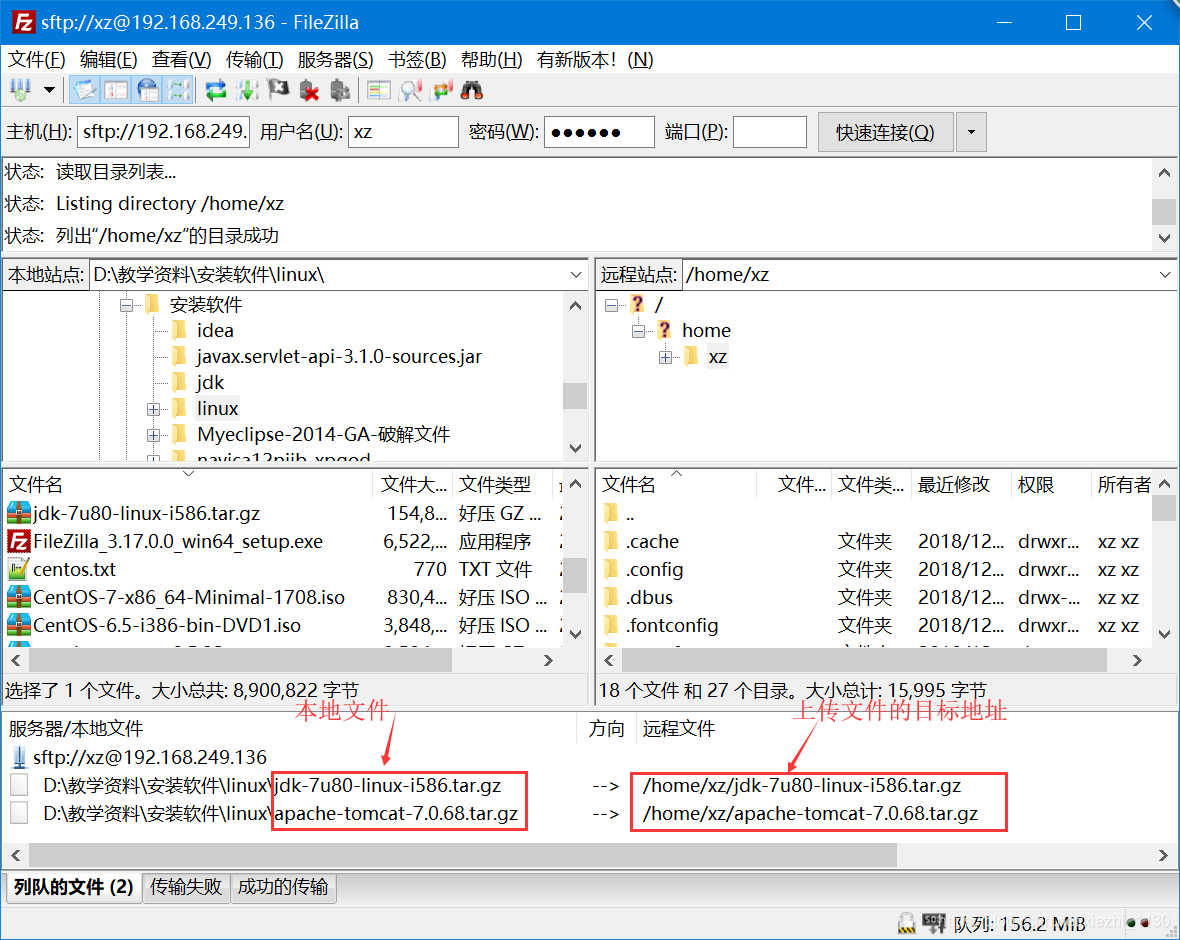
Task: Collapse the 安装软件 tree node
Action: [x=126, y=305]
